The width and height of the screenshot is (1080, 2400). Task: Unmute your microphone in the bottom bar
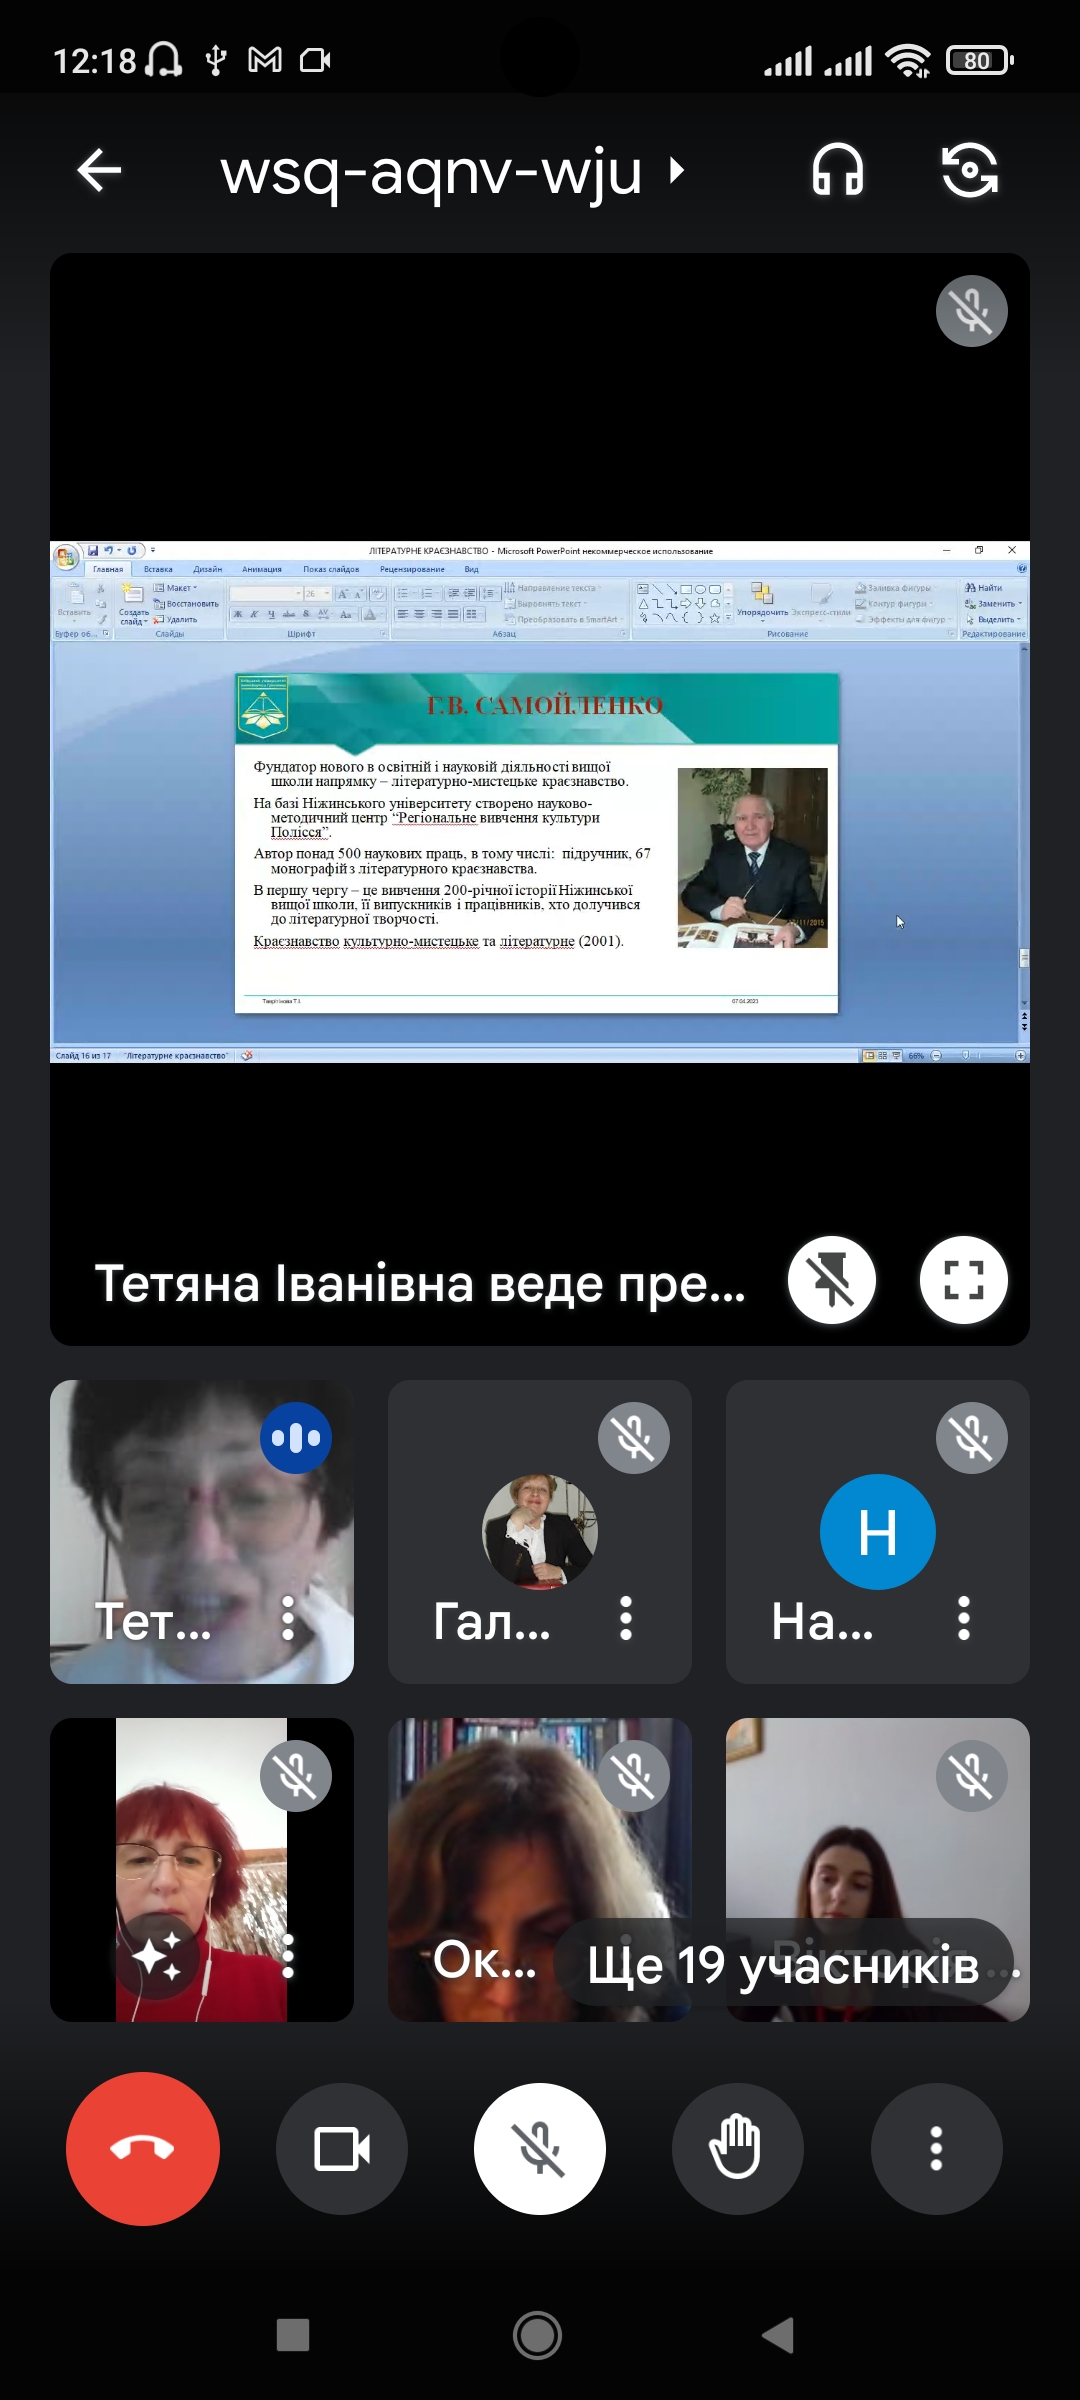click(x=540, y=2148)
